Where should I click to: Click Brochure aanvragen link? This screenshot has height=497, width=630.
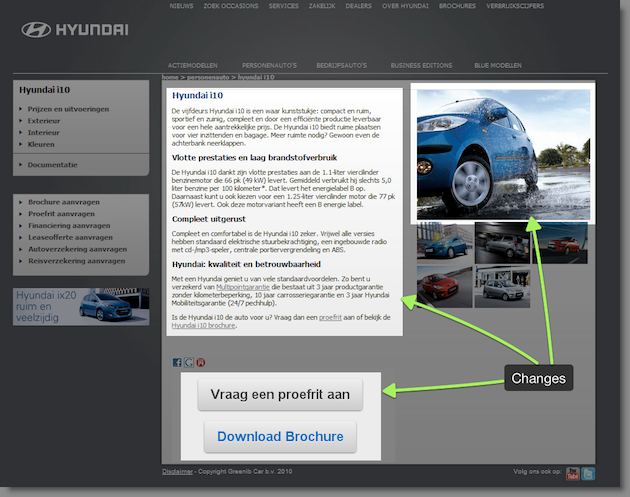click(x=64, y=202)
